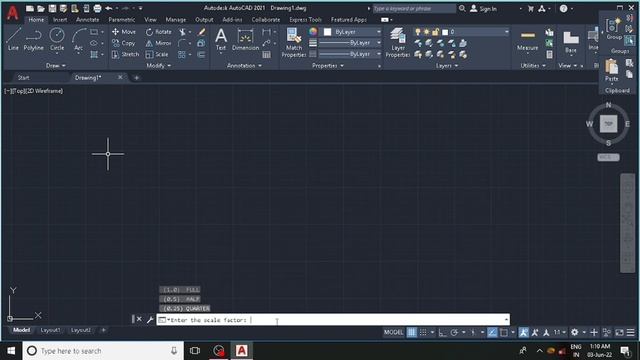Activate the Mirror command
Screen dimensions: 640x360
pyautogui.click(x=159, y=43)
